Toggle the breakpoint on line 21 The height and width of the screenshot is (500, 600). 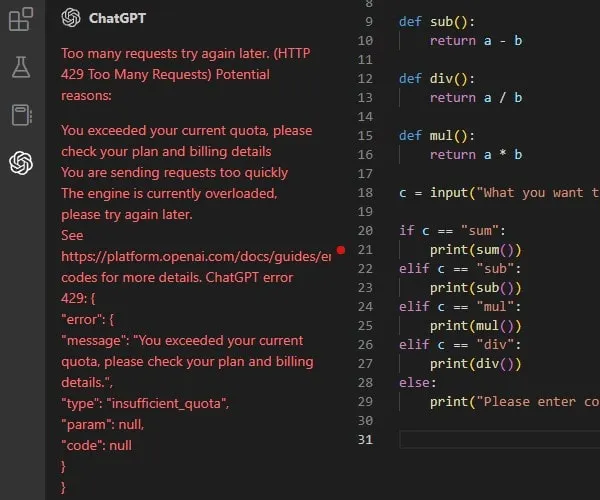click(x=341, y=250)
